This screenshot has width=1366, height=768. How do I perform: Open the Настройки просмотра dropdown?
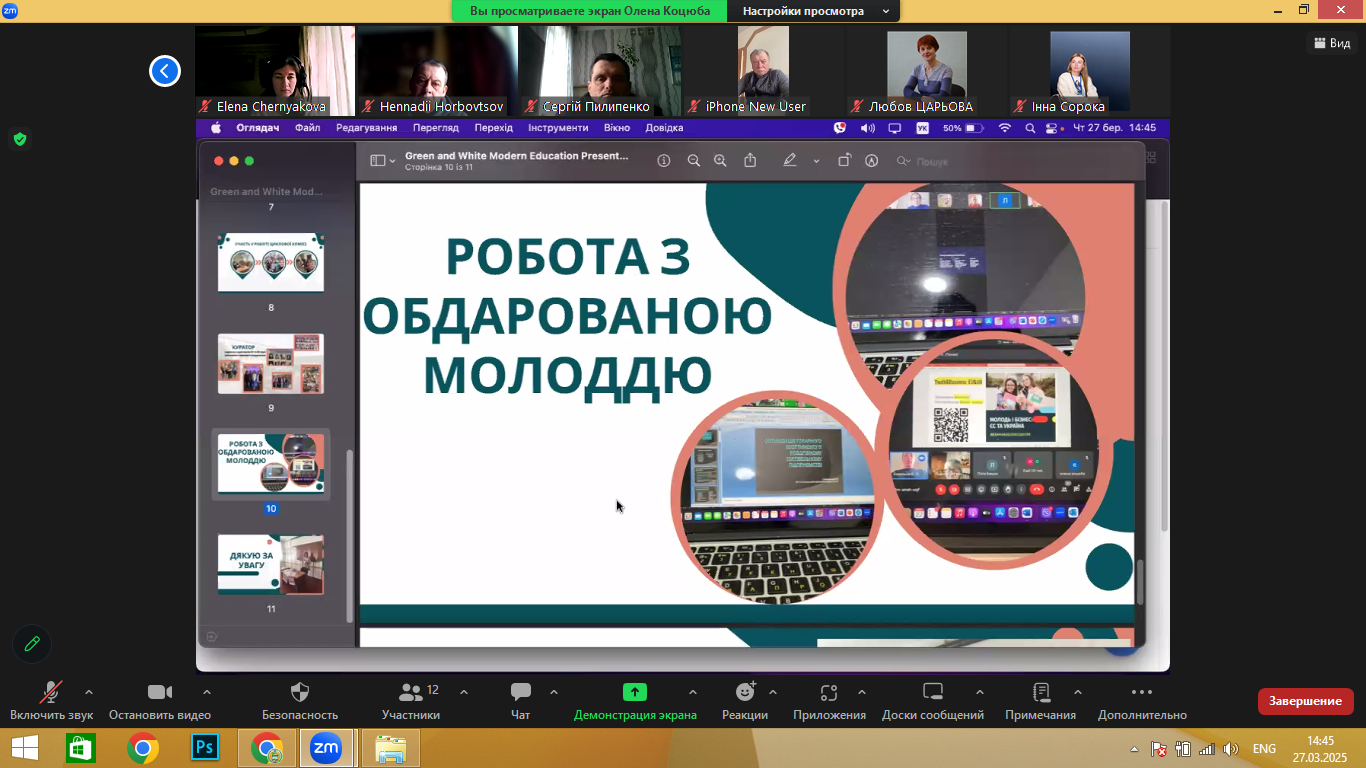pos(814,11)
